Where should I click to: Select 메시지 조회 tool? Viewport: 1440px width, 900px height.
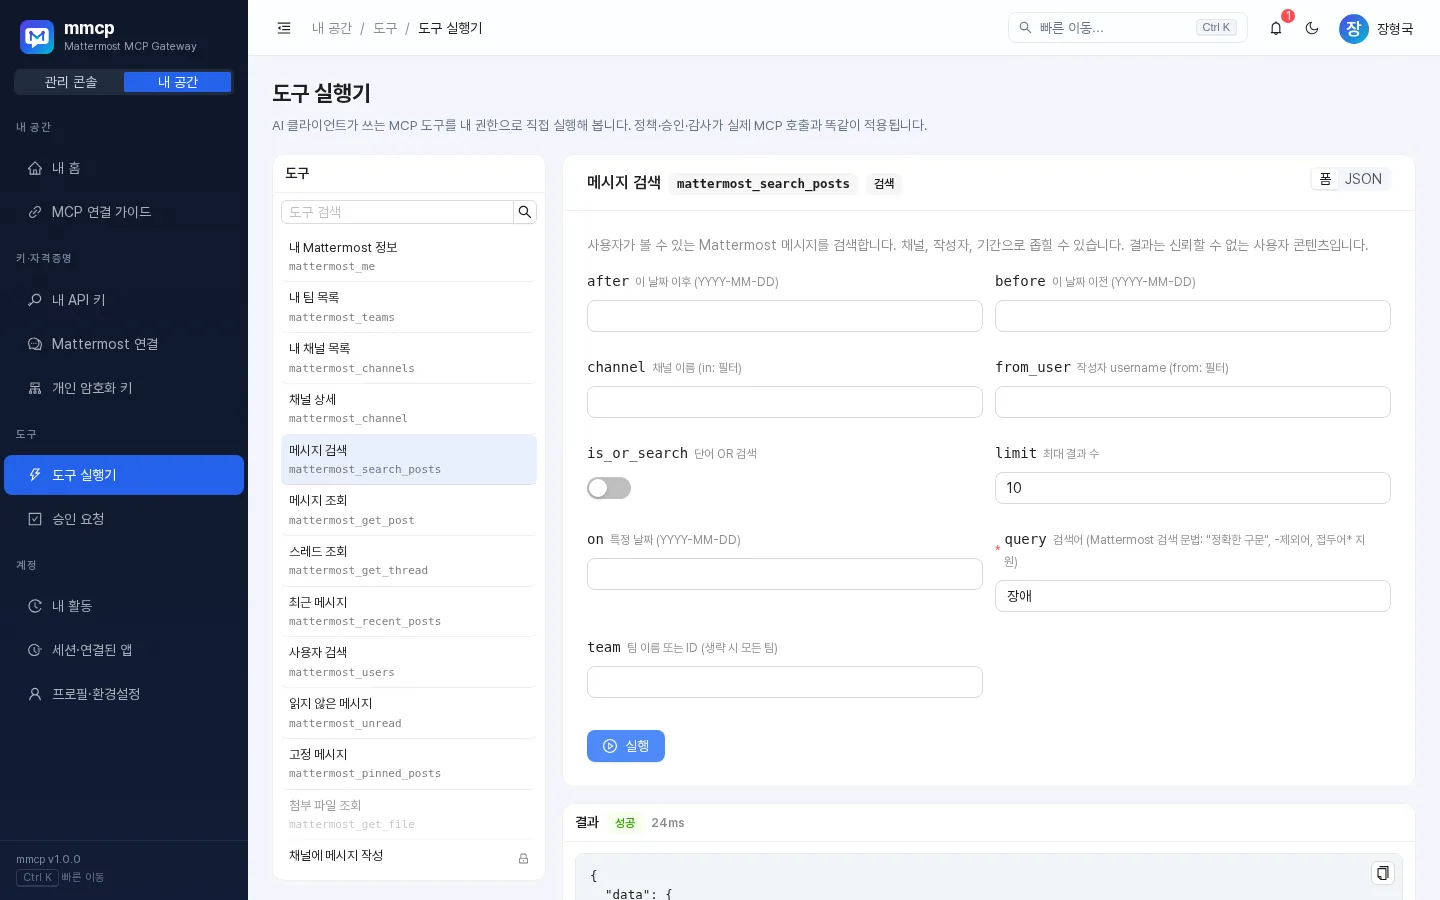tap(409, 510)
